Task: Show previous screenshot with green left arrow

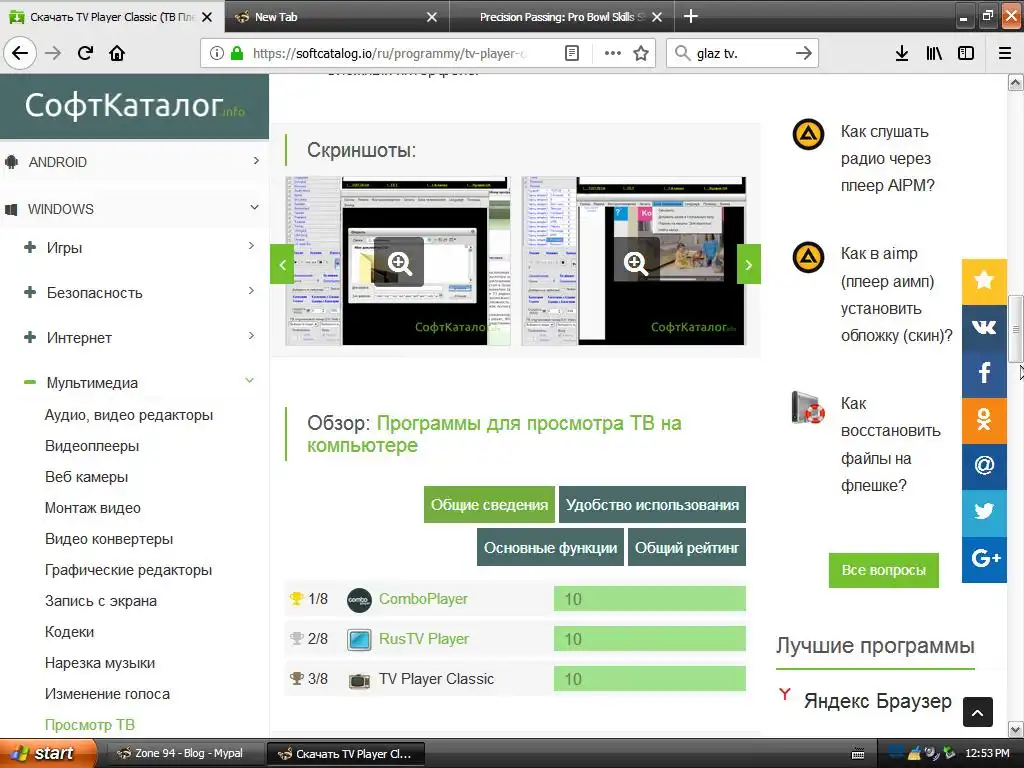Action: 282,264
